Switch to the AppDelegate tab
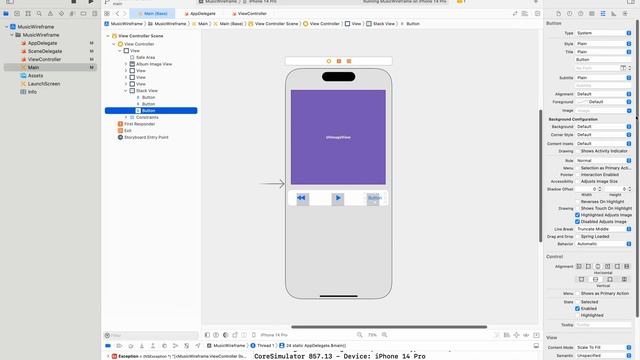 [200, 13]
